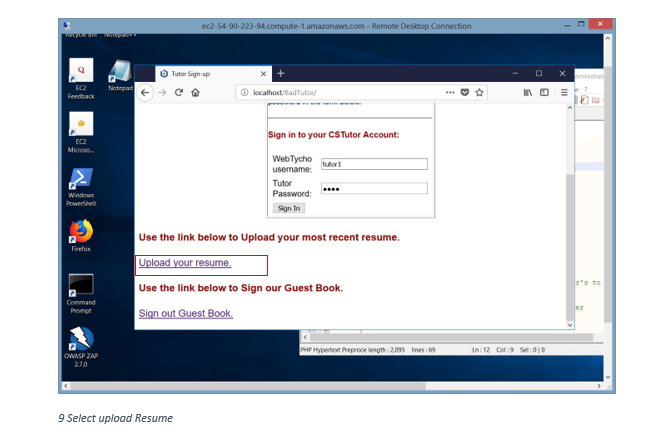The image size is (660, 445).
Task: Bookmark this page with star icon
Action: point(479,93)
